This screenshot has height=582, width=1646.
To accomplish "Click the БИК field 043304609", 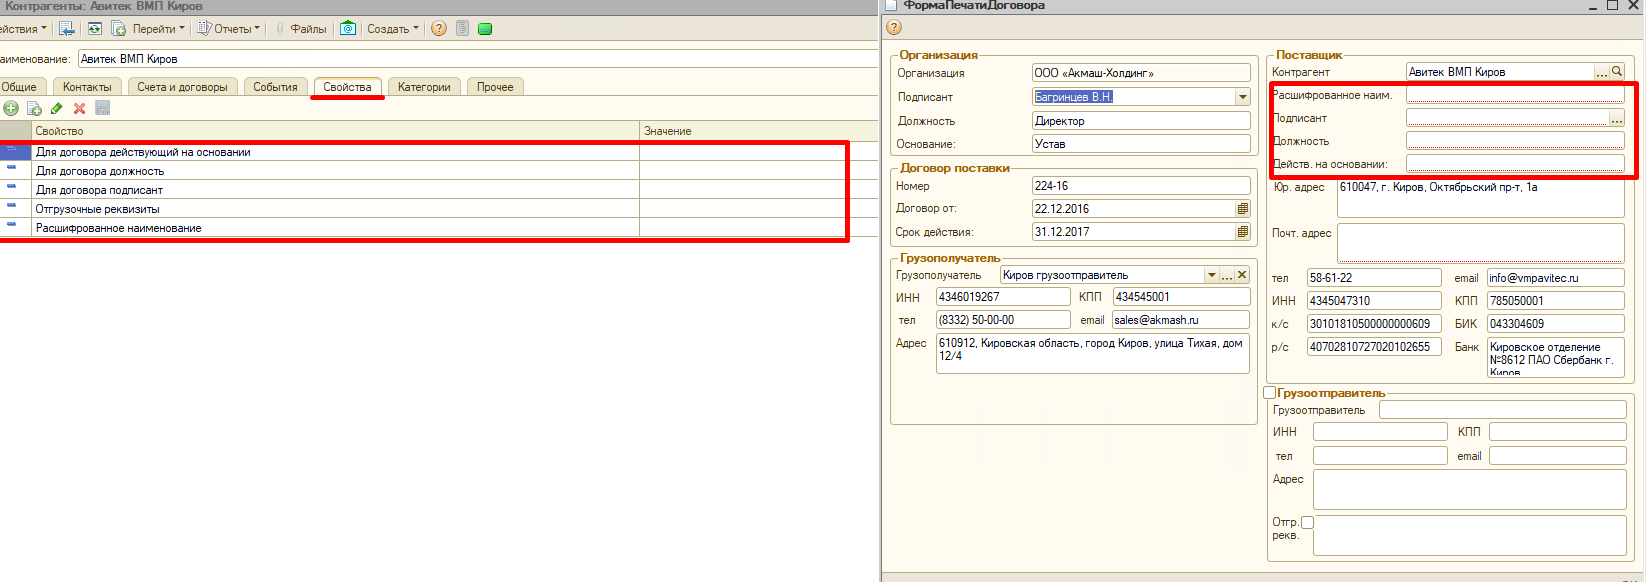I will click(1555, 324).
